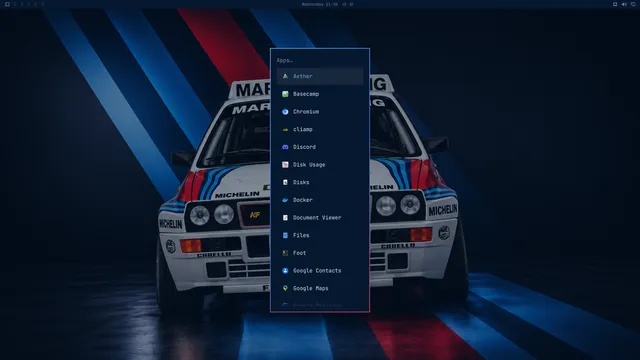Open Discord from its purple icon

[285, 147]
